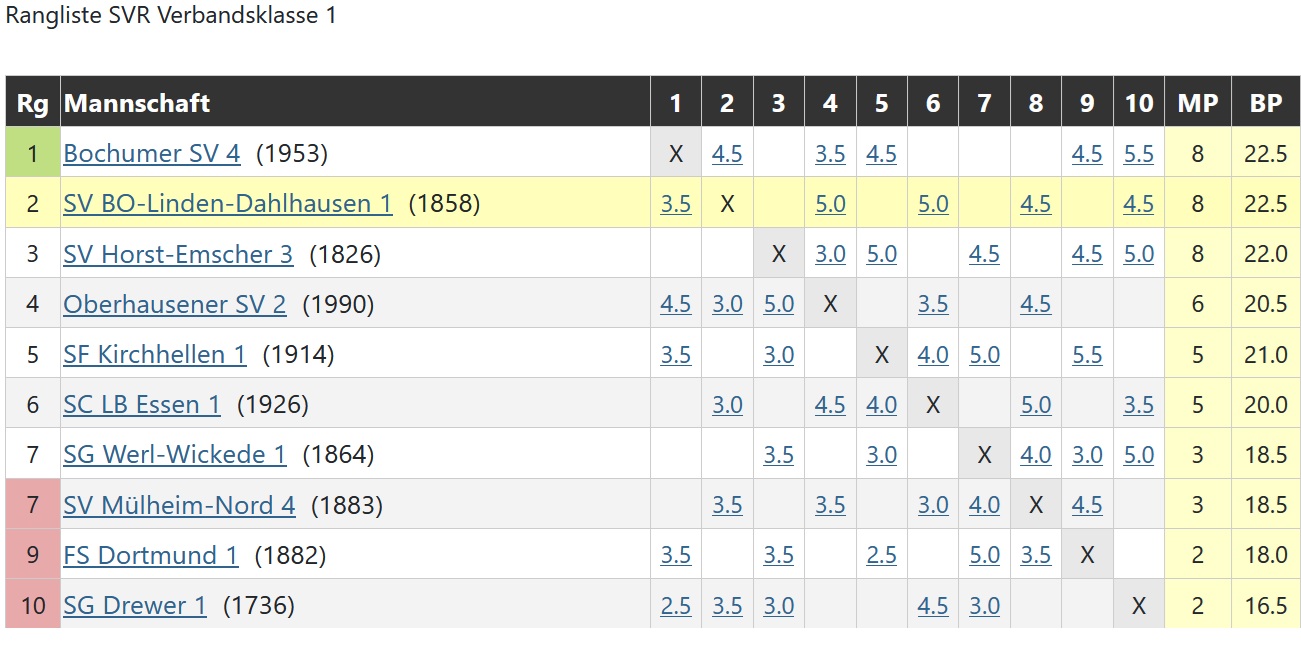1301x648 pixels.
Task: Click the SC LB Essen 1 link
Action: click(142, 405)
